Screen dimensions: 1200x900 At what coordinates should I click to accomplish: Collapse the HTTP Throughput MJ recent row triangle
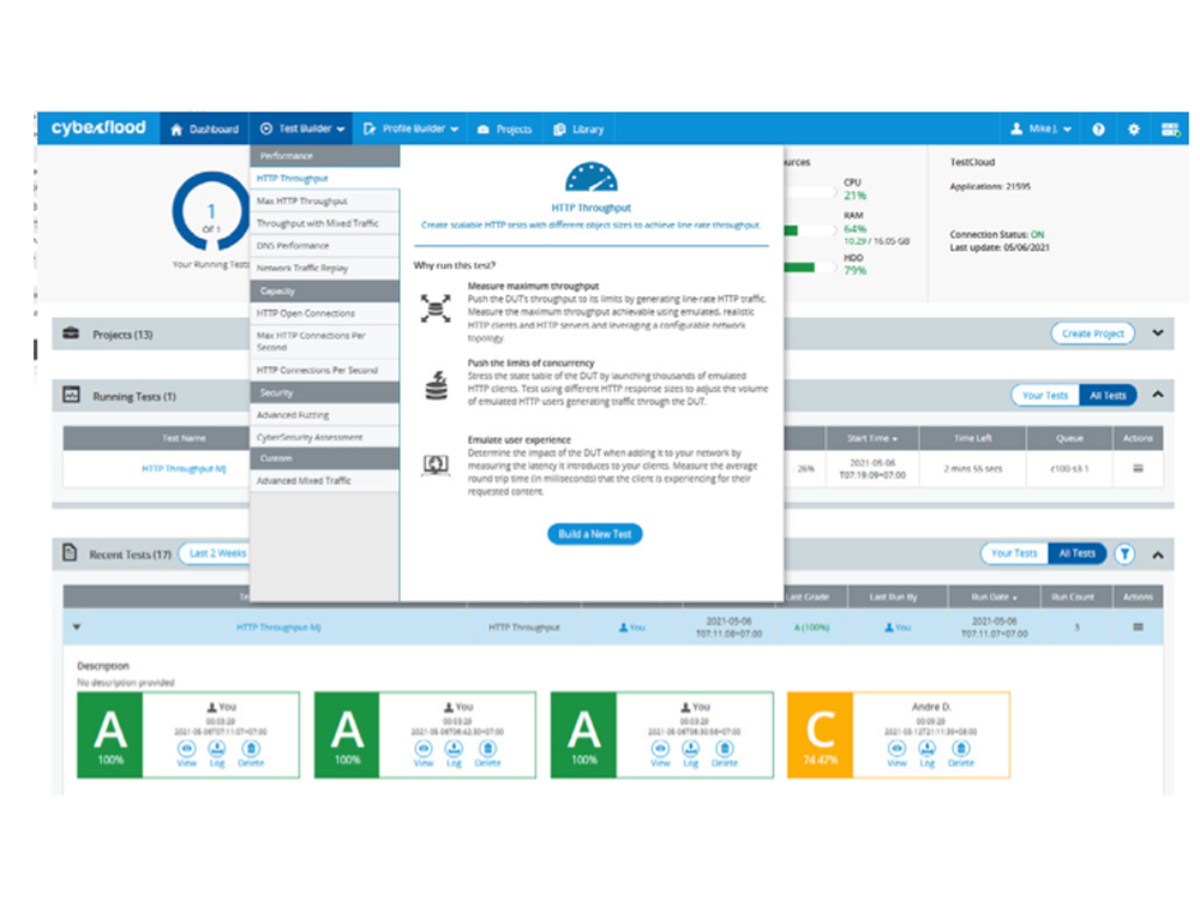pos(77,628)
